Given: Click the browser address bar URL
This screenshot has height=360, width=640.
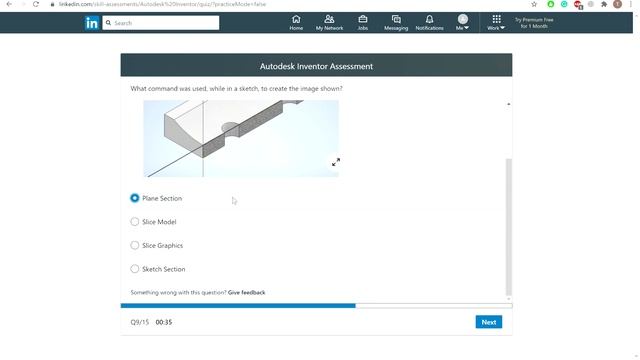Looking at the screenshot, I should point(162,4).
